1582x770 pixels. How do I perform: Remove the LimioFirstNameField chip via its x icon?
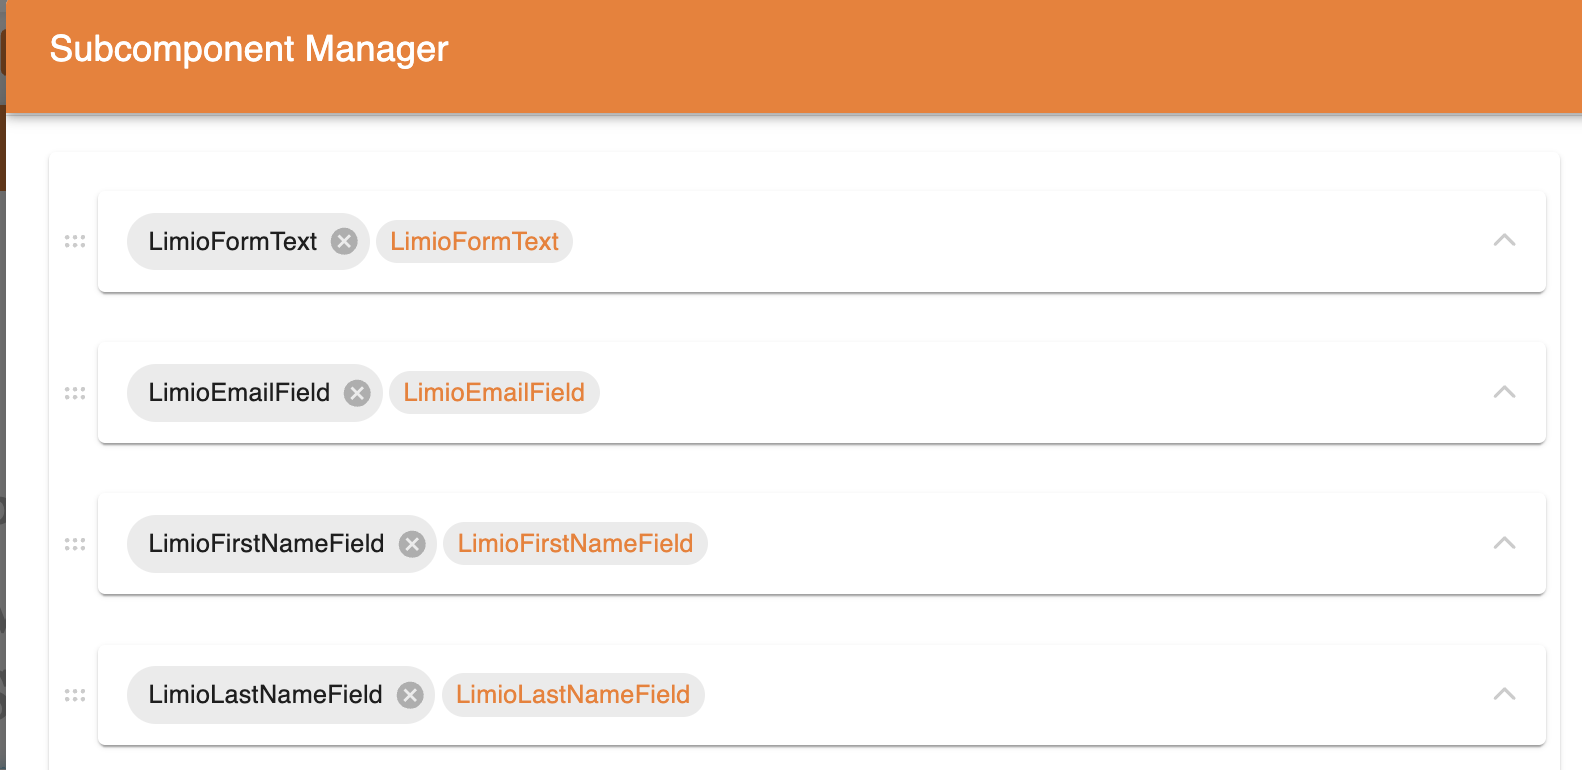(x=412, y=544)
